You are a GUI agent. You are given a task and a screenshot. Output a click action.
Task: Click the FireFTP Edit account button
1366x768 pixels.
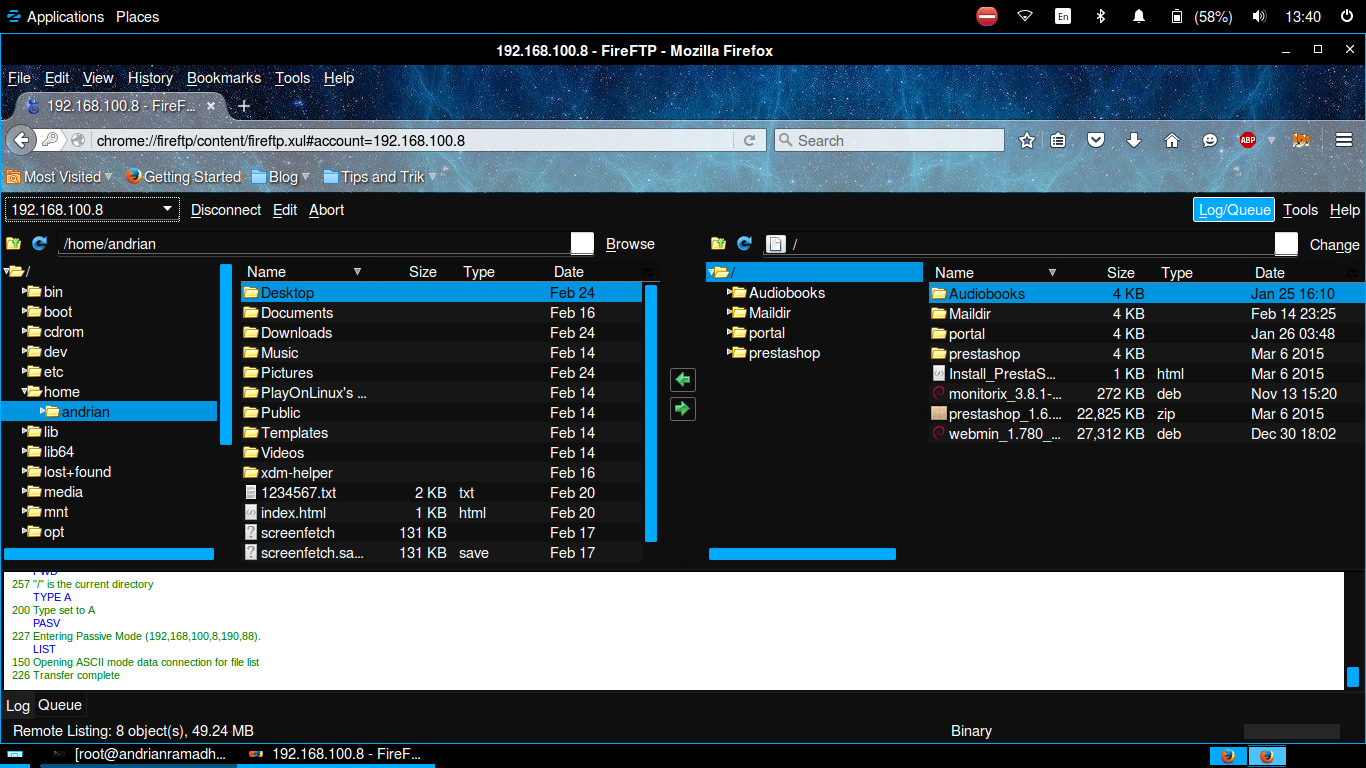tap(285, 210)
